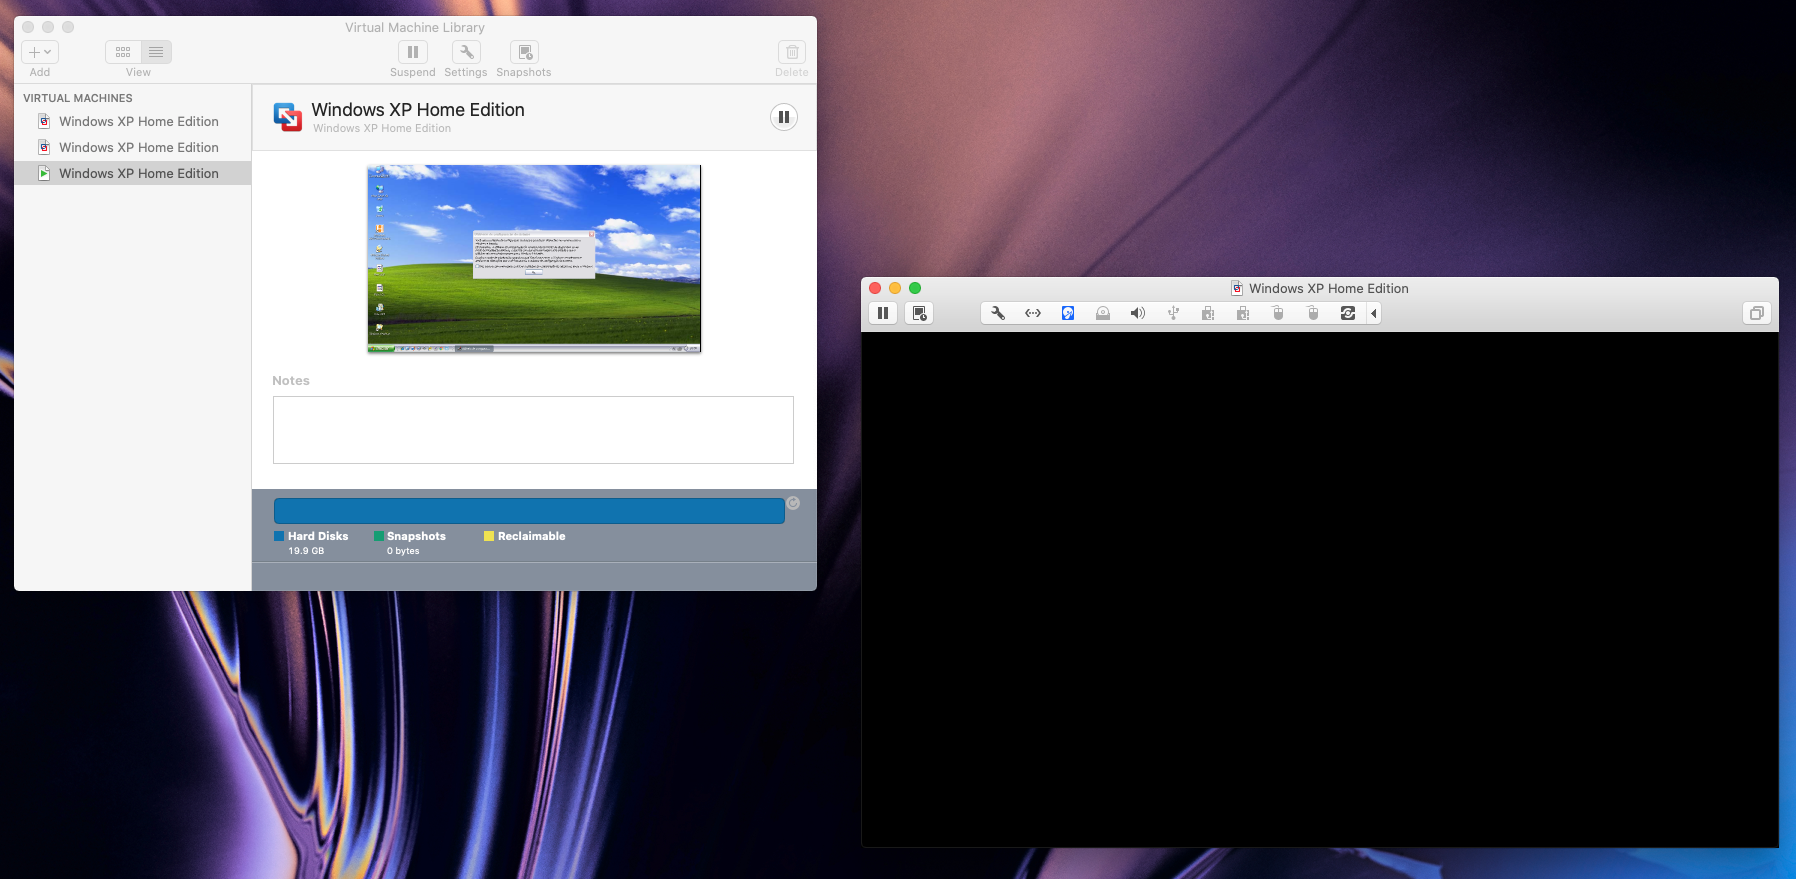Suspend the VM from the library toolbar
This screenshot has width=1796, height=879.
point(413,52)
